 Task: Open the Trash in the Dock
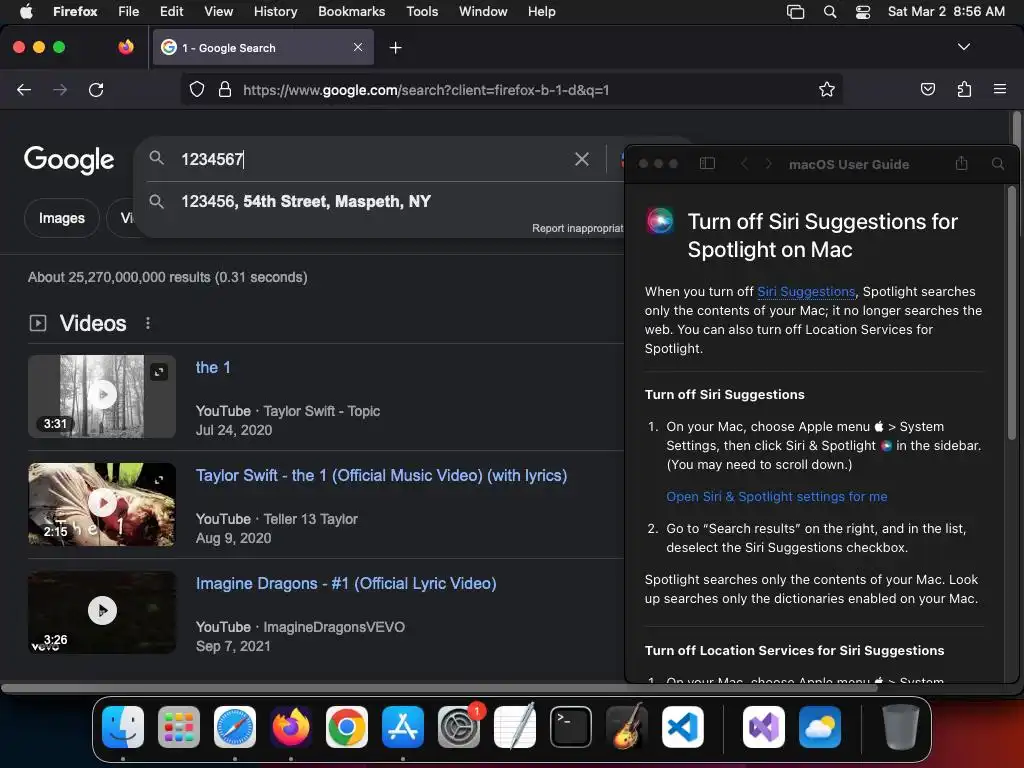(901, 727)
